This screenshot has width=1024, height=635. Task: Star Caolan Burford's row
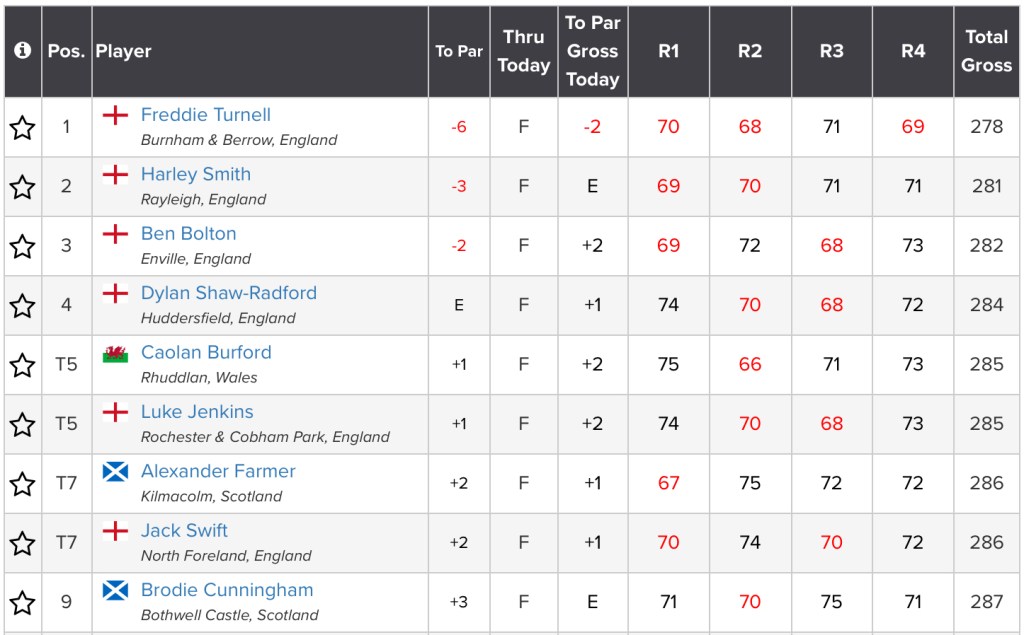click(22, 365)
